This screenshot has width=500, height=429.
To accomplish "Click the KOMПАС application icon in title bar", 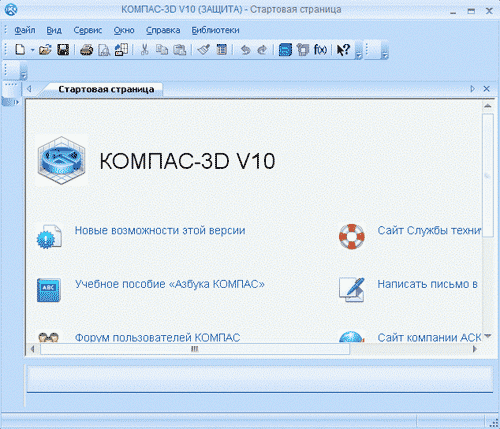I will pyautogui.click(x=11, y=10).
